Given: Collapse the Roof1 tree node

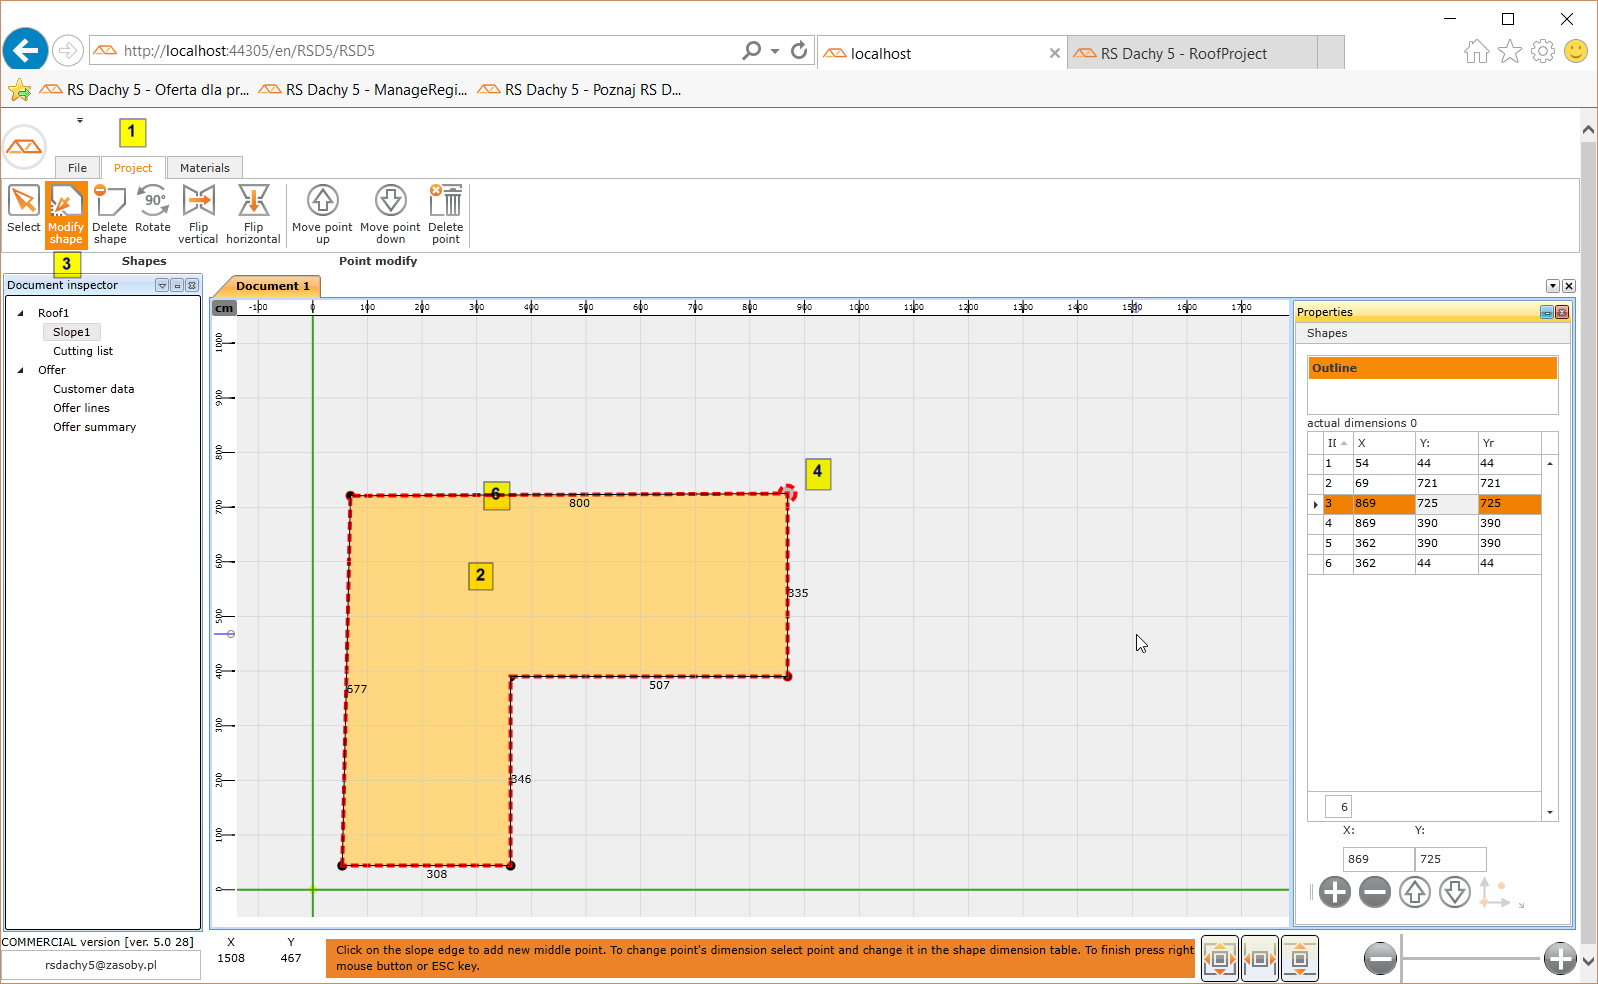Looking at the screenshot, I should tap(21, 313).
